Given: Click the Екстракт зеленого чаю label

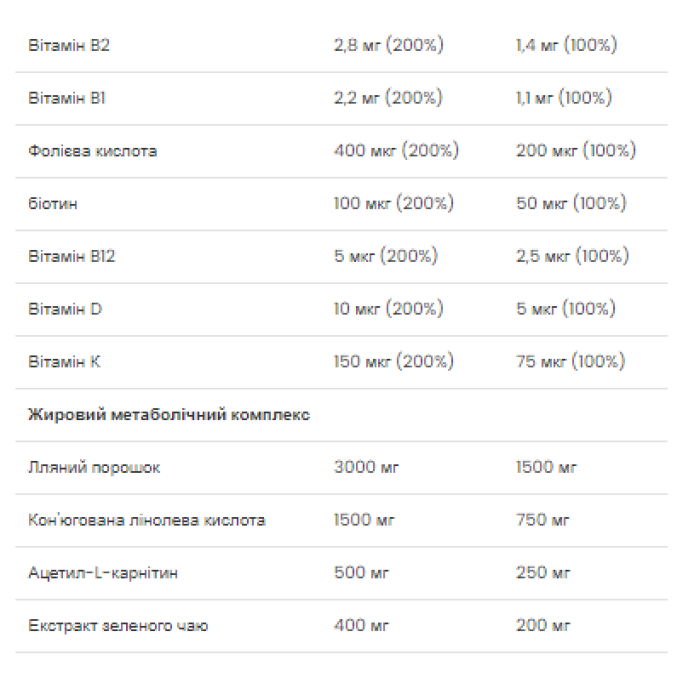Looking at the screenshot, I should point(119,626).
